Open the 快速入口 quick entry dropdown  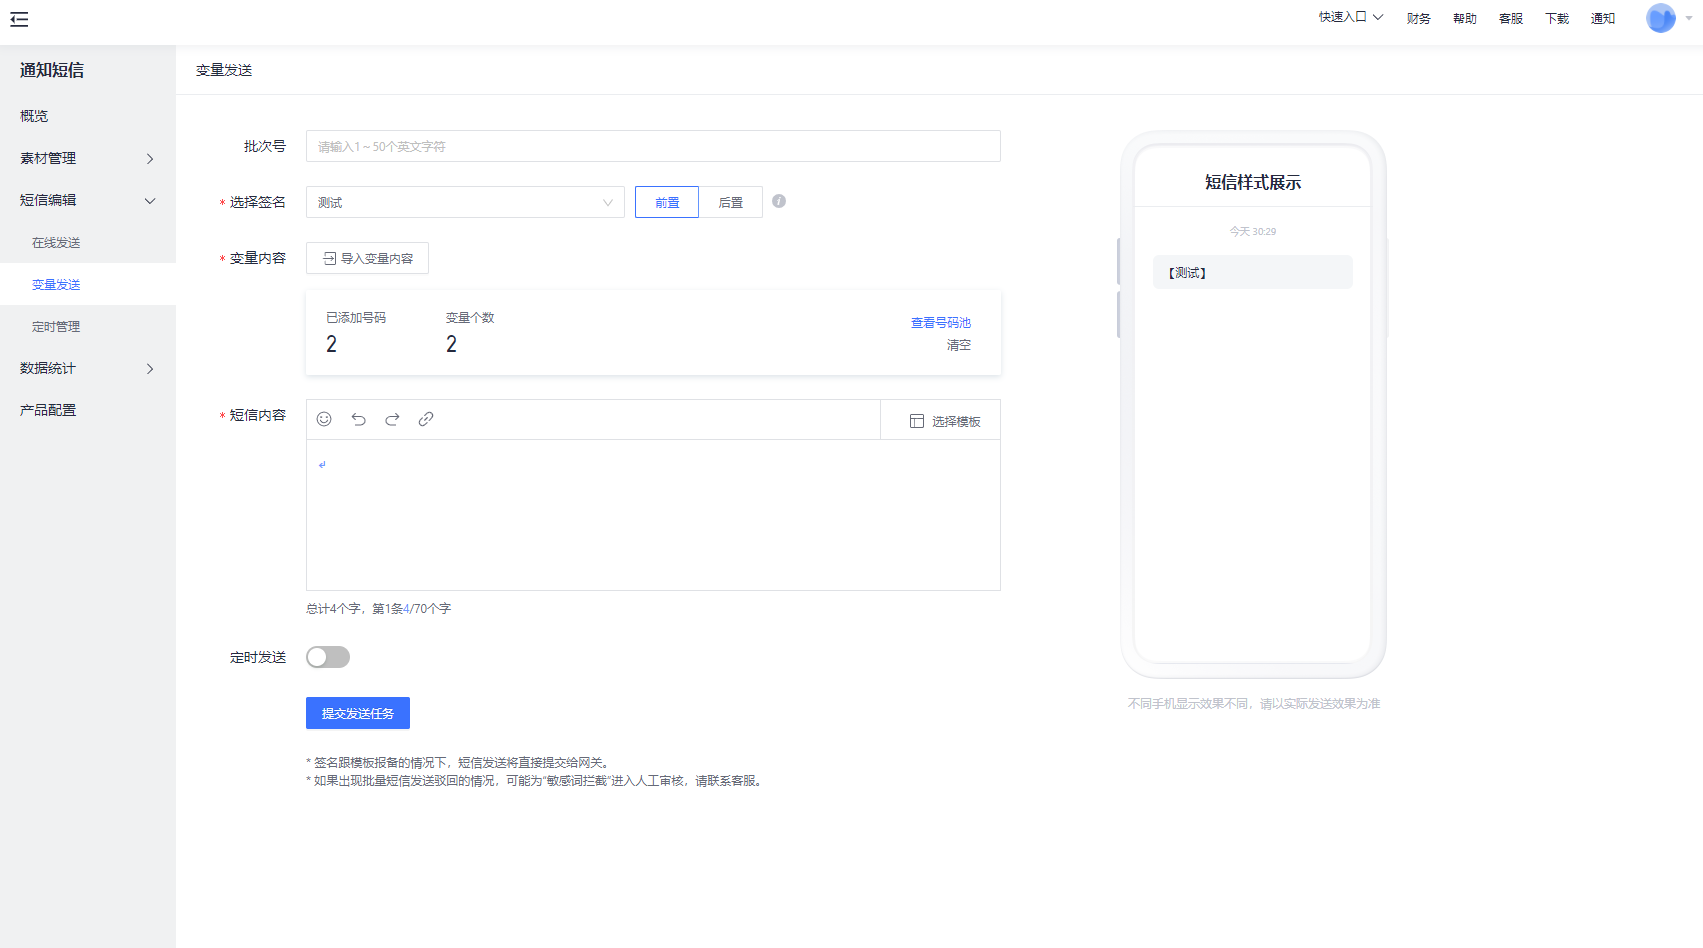click(x=1350, y=17)
